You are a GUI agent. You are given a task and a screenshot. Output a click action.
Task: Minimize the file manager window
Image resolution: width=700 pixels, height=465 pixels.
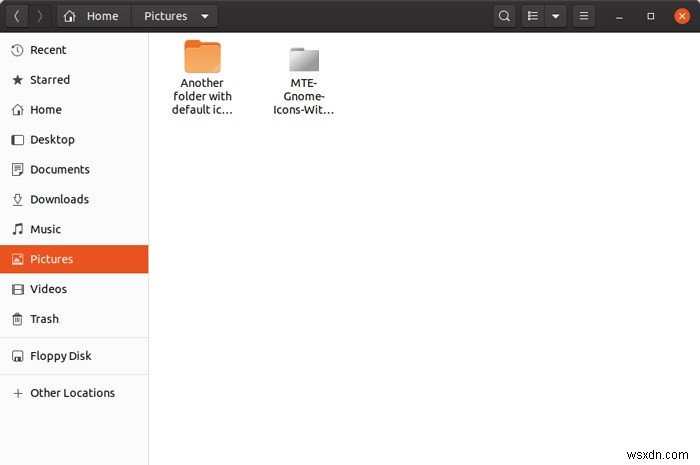click(619, 17)
